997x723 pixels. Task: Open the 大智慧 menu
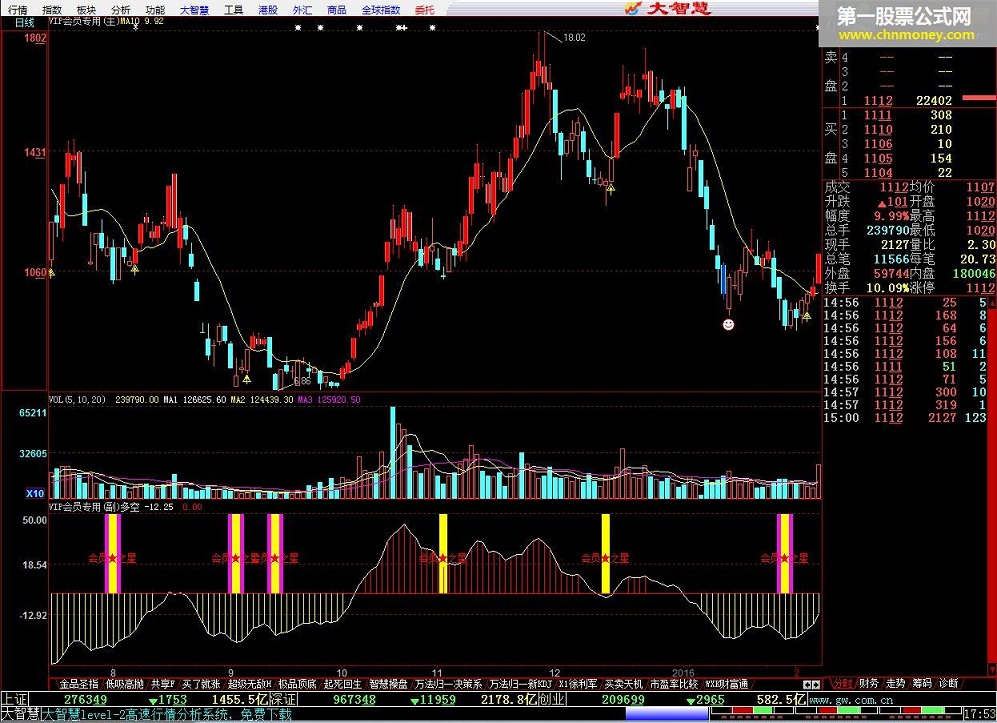195,10
